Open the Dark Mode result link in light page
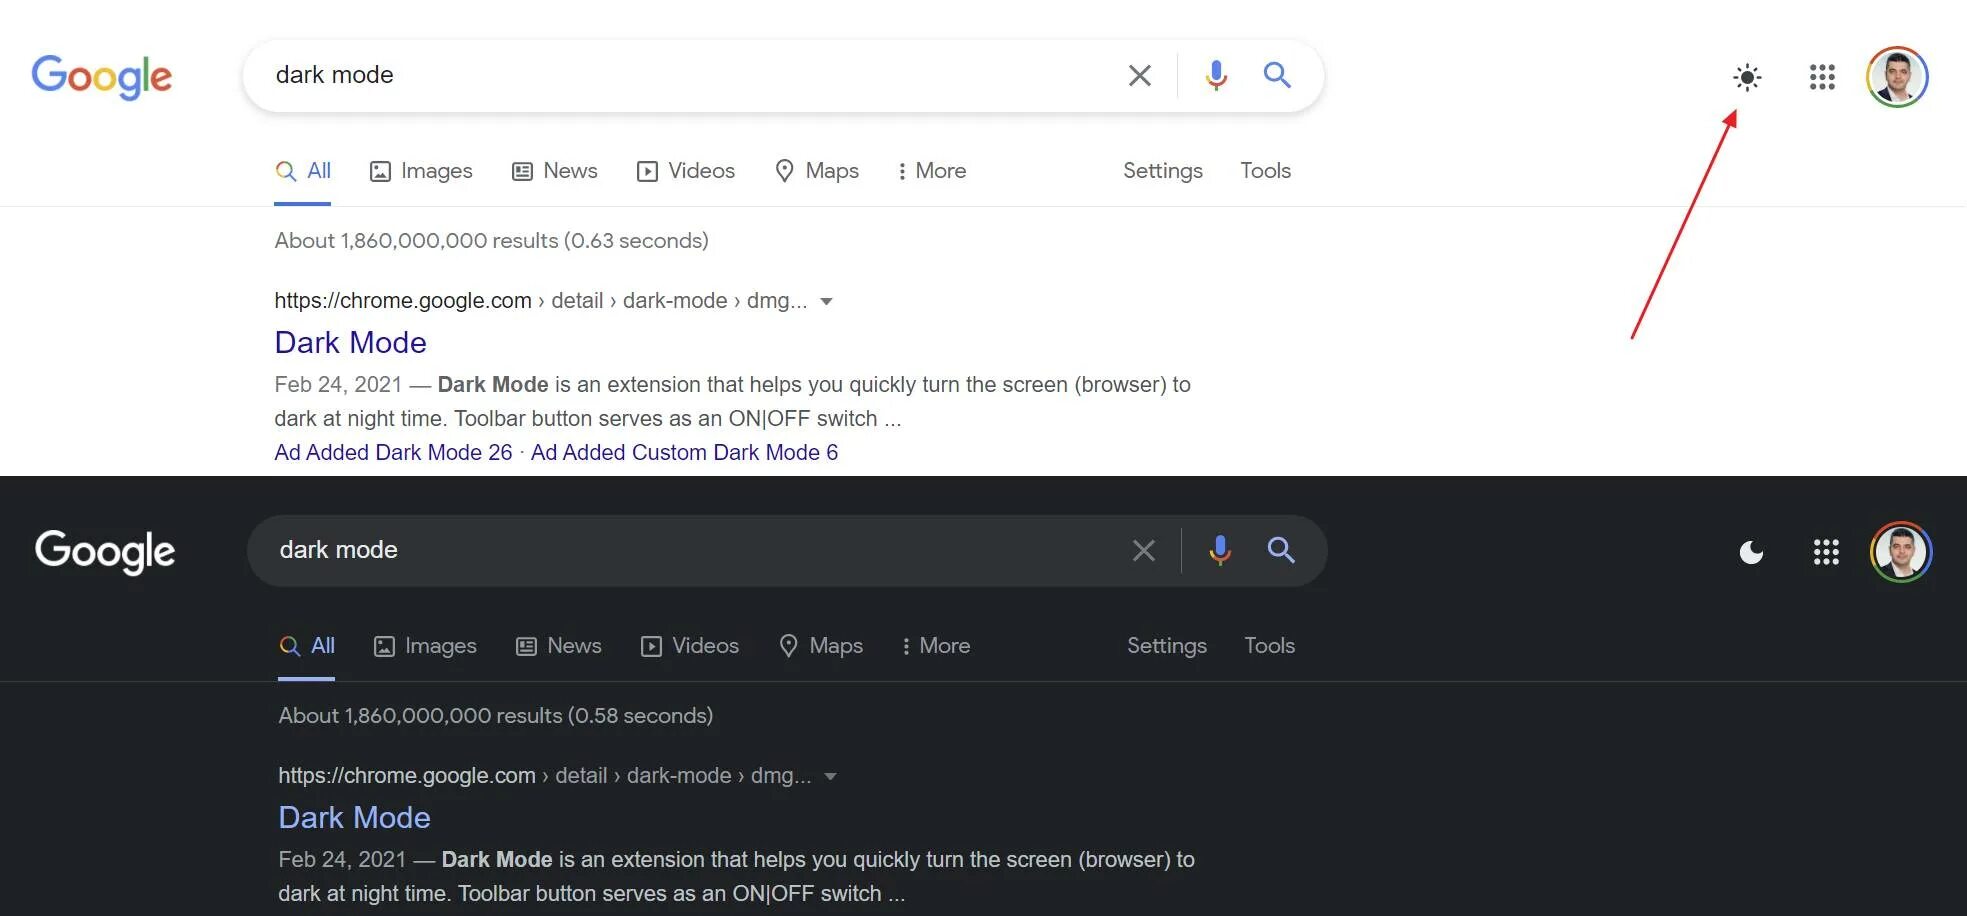1967x916 pixels. 351,342
